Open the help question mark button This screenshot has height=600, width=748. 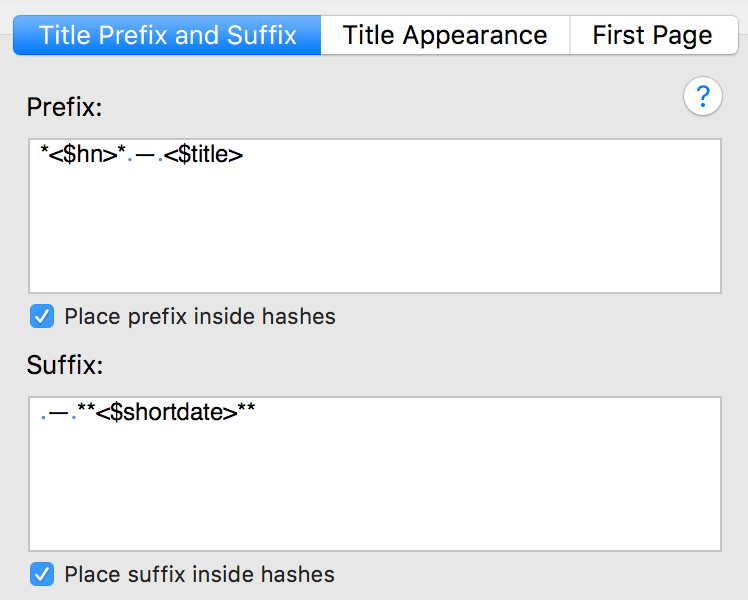(703, 96)
